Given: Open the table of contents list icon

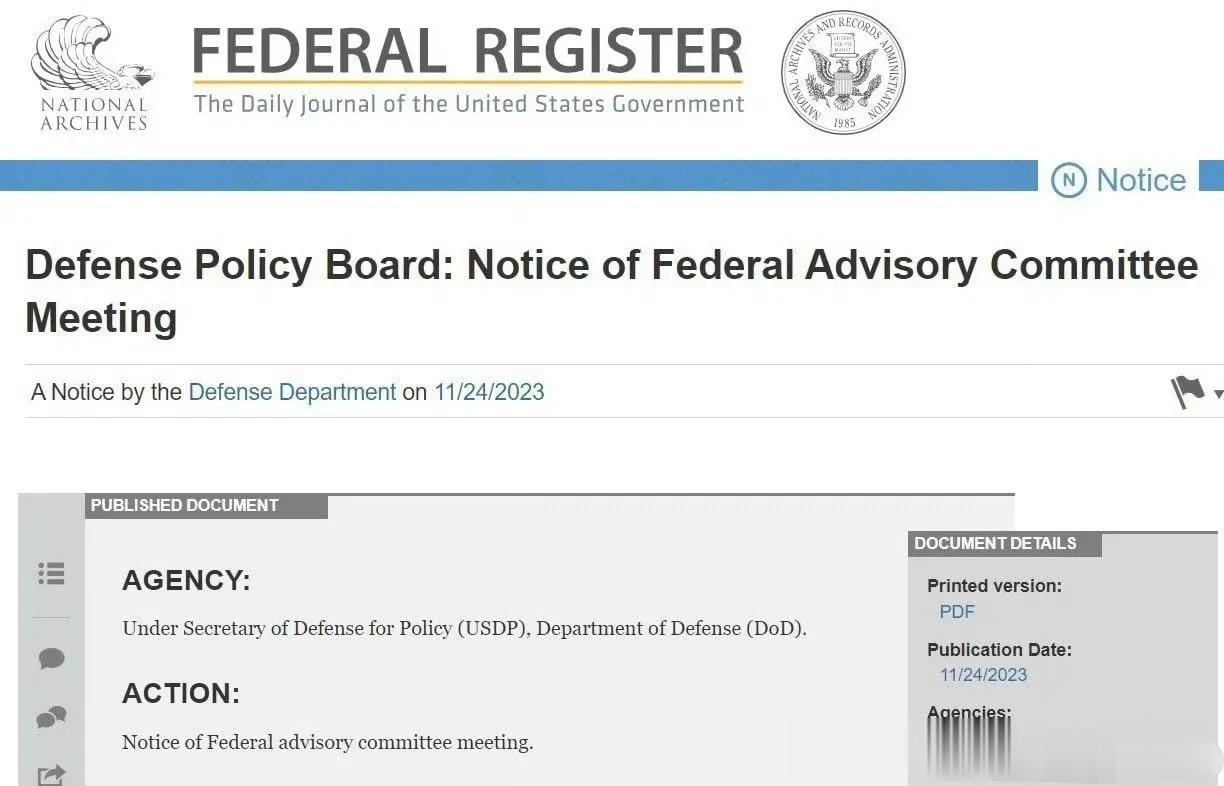Looking at the screenshot, I should [51, 573].
